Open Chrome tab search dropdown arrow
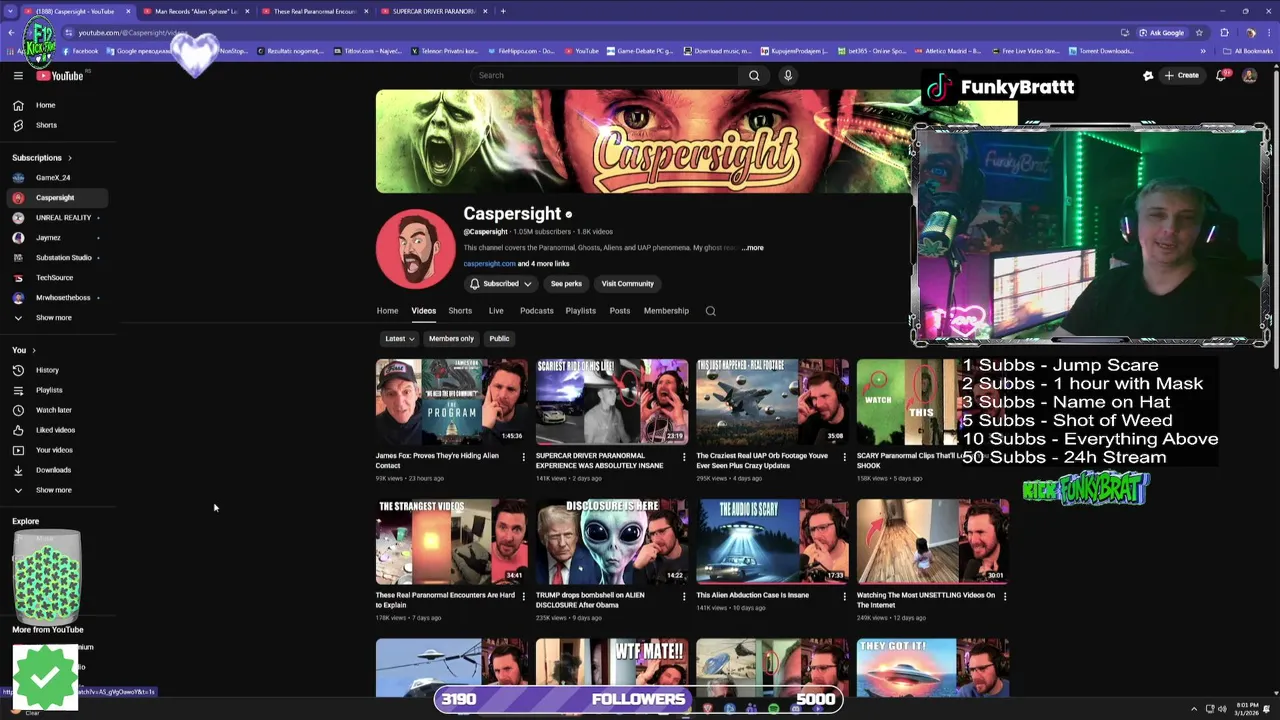The image size is (1280, 720). coord(10,11)
